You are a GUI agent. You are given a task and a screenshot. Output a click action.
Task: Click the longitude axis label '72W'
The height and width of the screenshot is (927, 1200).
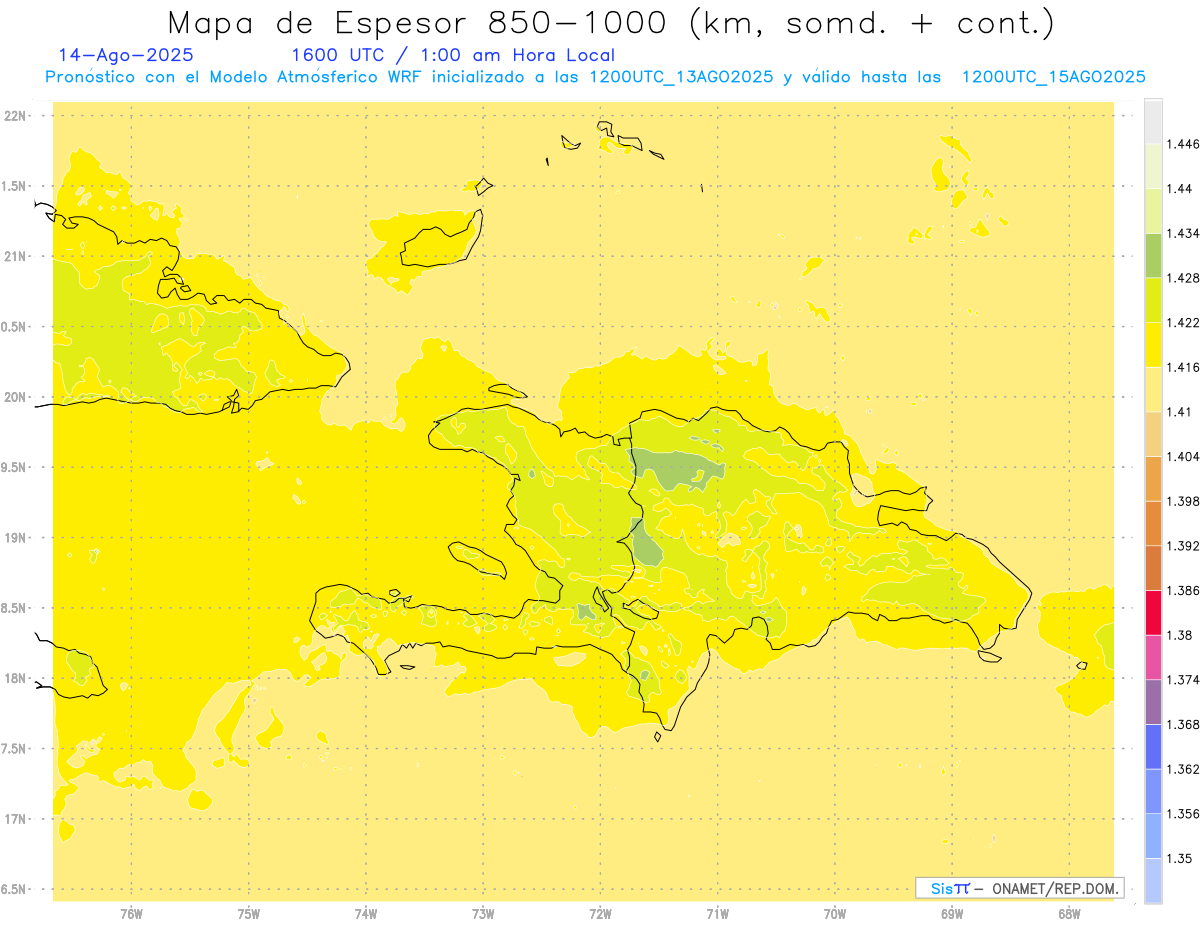tap(600, 915)
